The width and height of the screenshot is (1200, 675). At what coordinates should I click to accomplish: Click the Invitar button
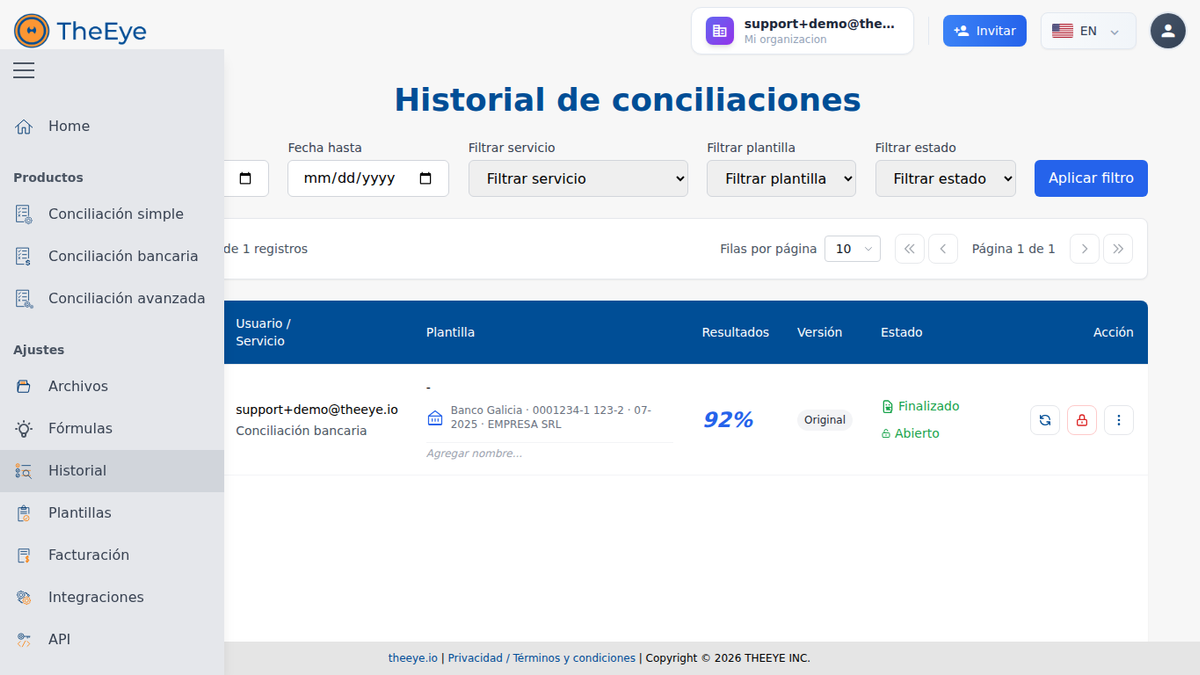(x=985, y=31)
